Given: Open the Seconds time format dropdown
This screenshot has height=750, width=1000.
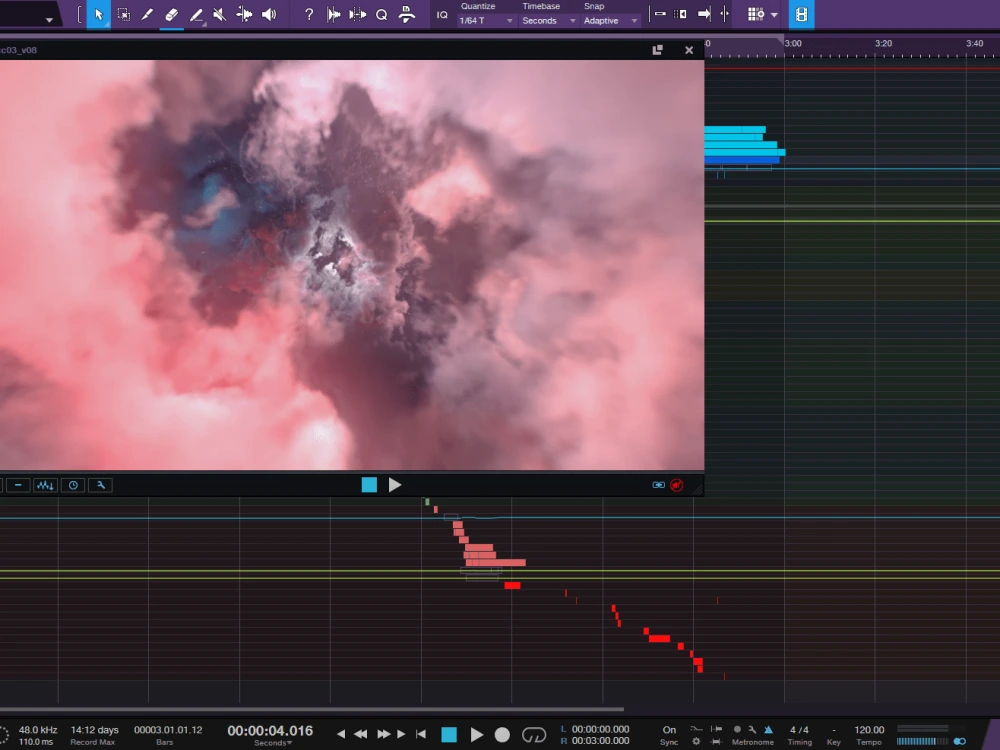Looking at the screenshot, I should [273, 743].
